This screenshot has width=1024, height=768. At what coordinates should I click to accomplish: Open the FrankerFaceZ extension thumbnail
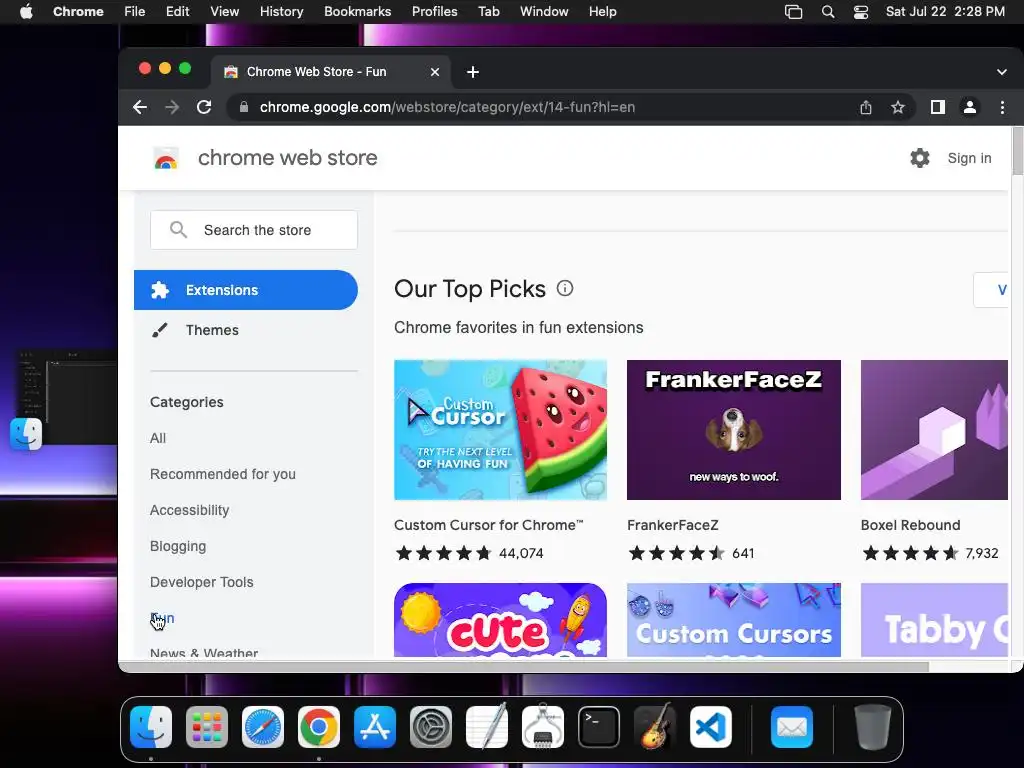733,430
